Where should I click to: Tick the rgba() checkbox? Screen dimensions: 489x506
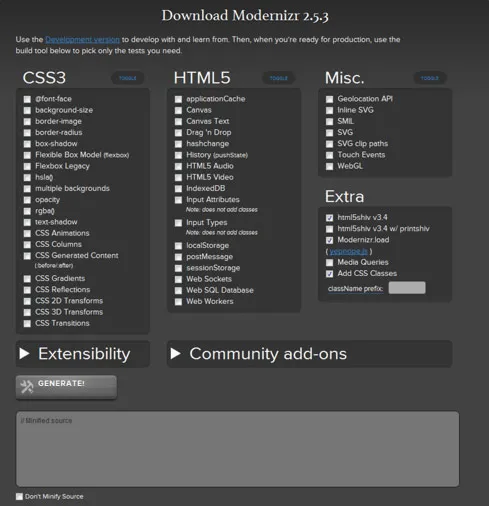[27, 211]
